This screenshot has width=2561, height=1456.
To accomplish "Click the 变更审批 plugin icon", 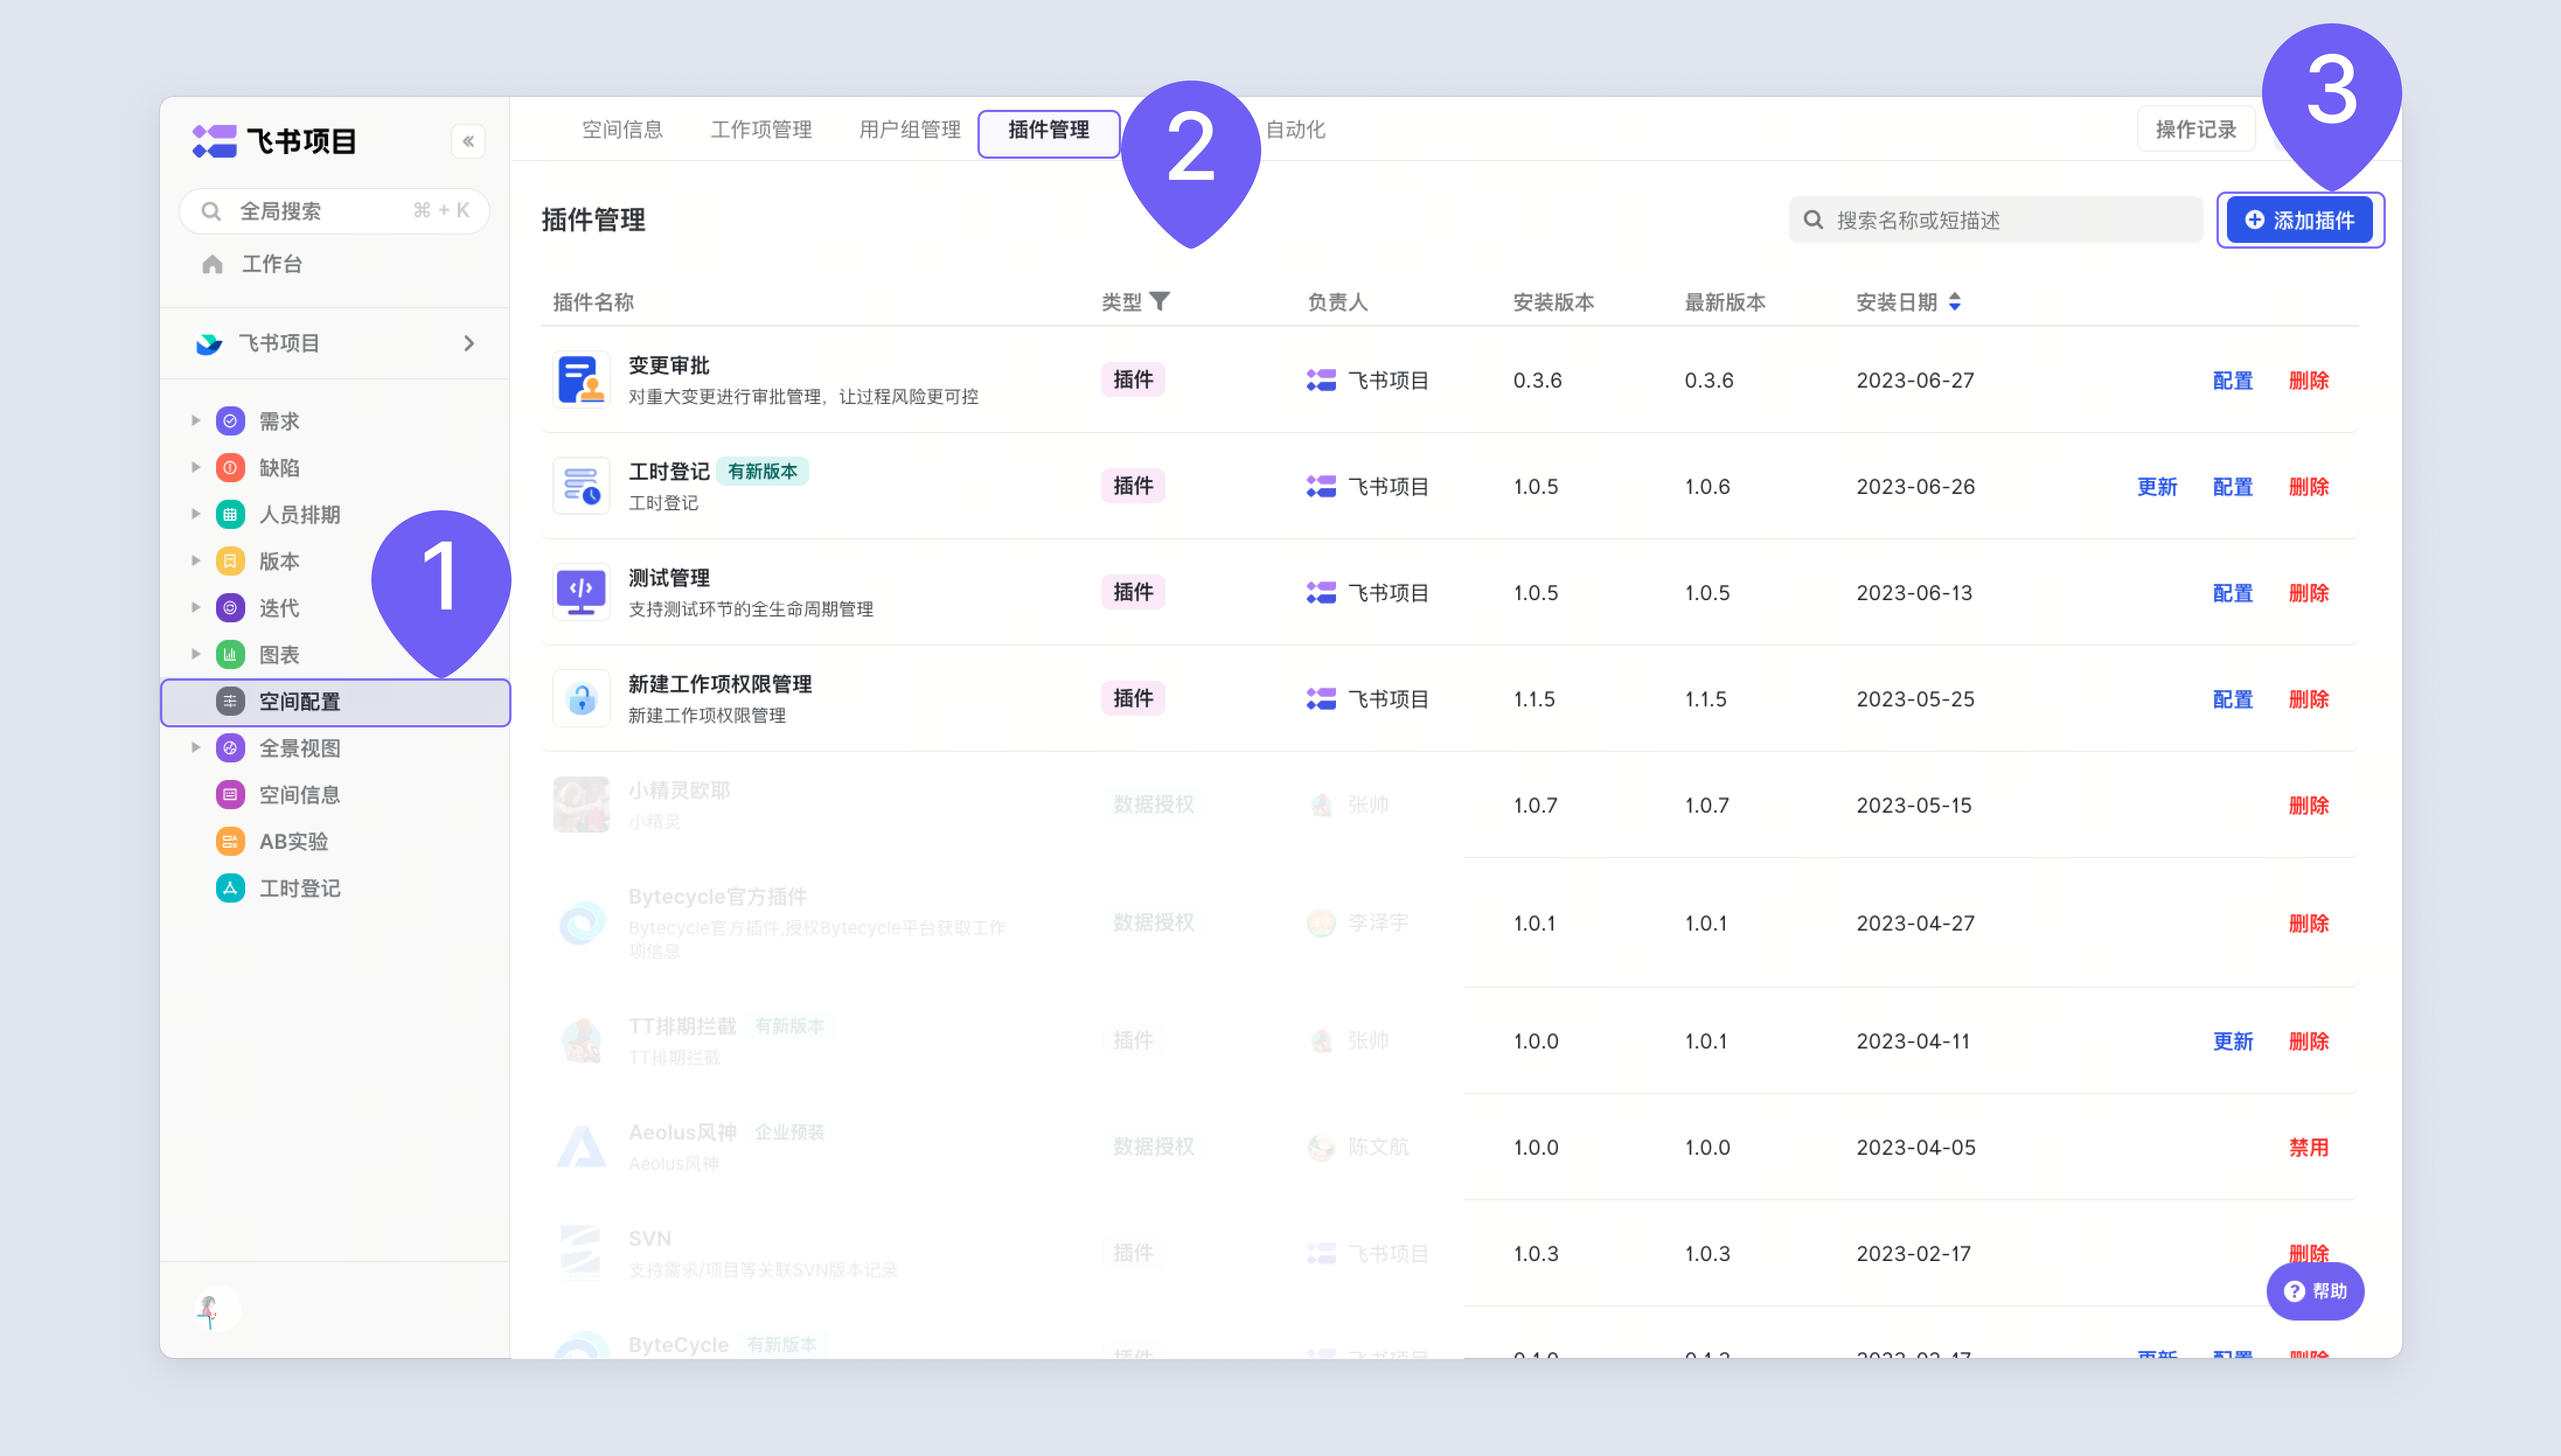I will pyautogui.click(x=581, y=380).
